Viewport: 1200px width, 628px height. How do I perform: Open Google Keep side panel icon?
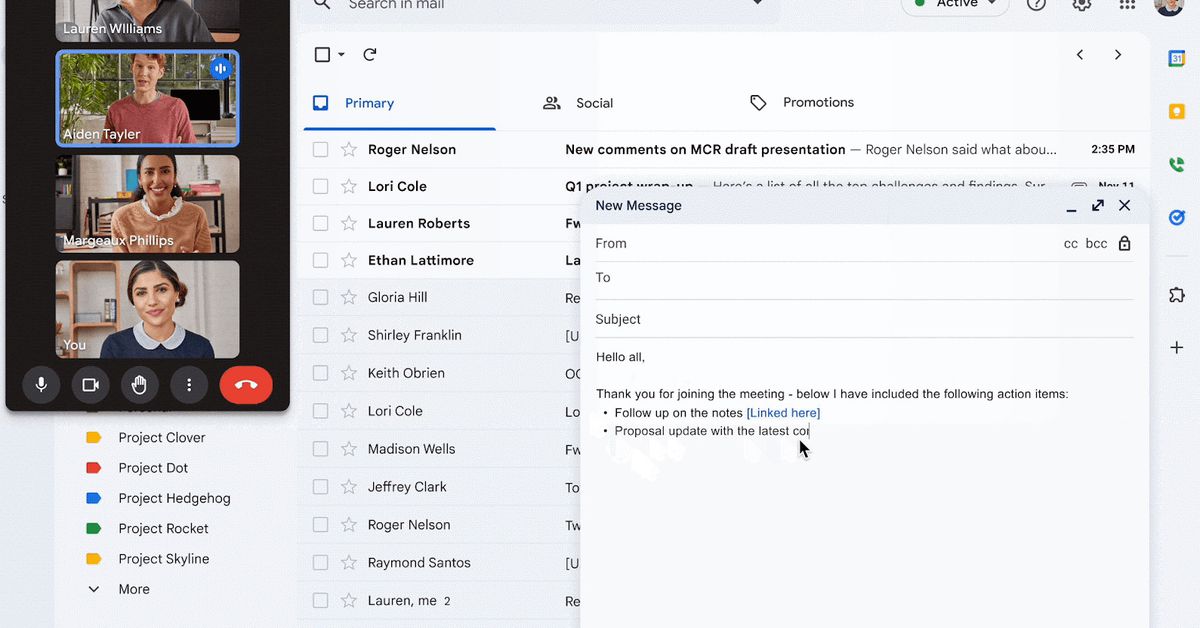(x=1177, y=111)
